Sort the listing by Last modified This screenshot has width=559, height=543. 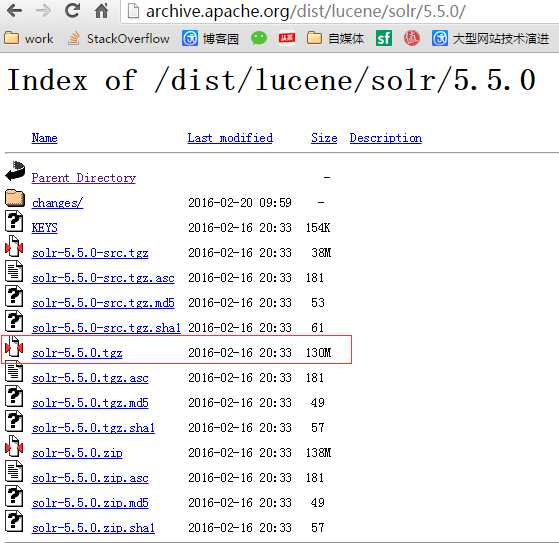[x=230, y=138]
